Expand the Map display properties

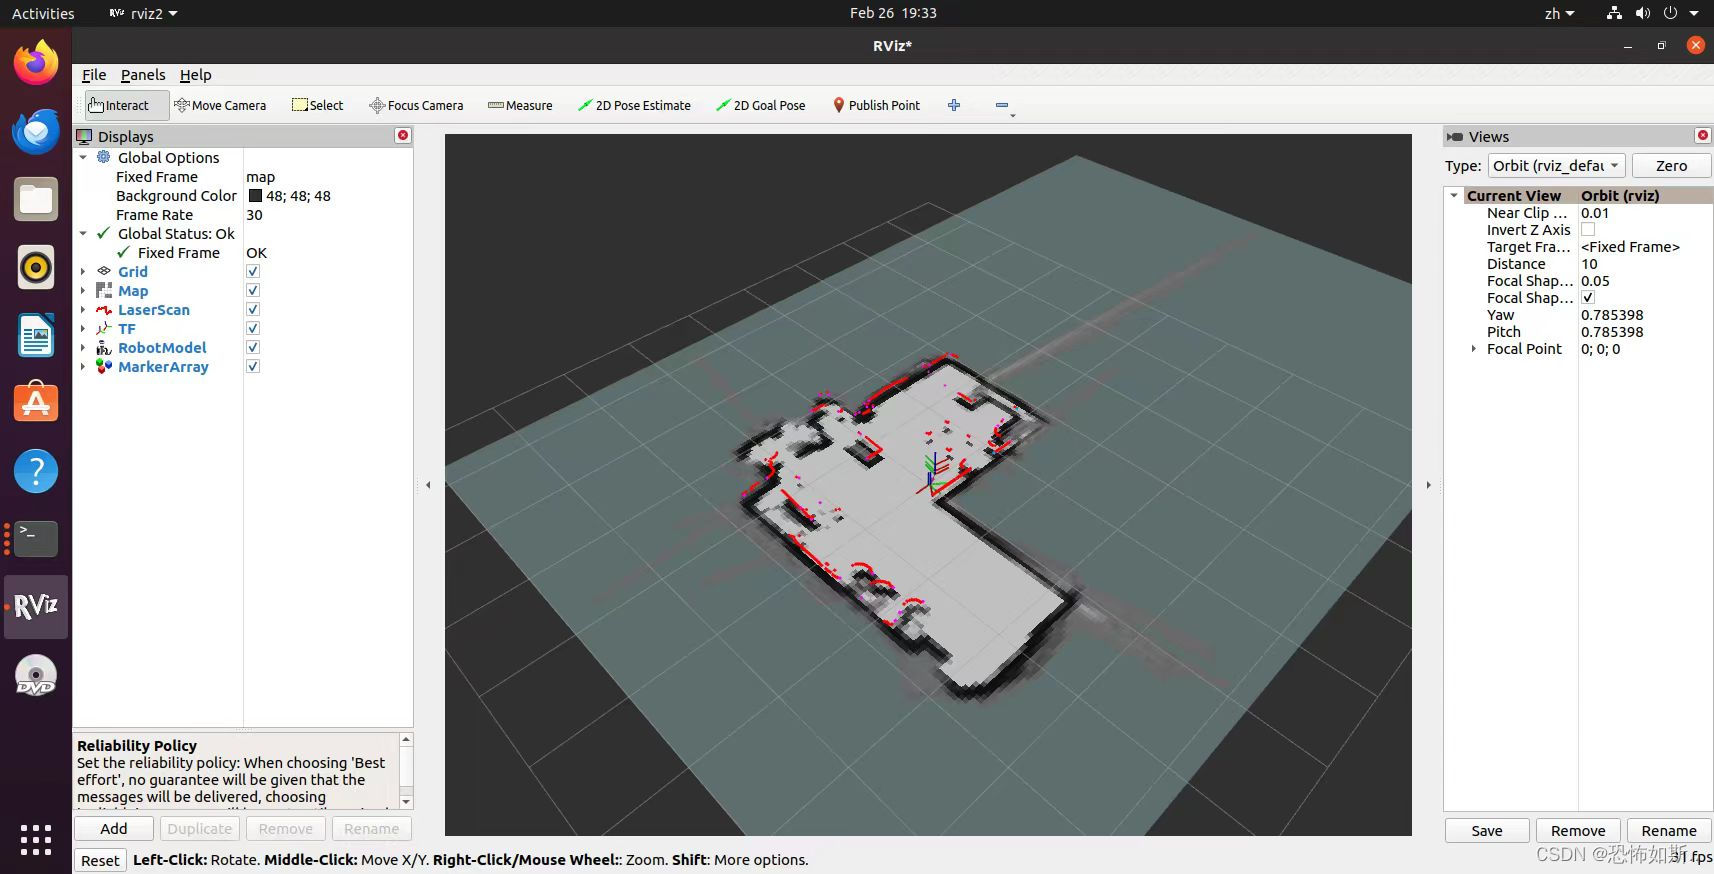pyautogui.click(x=83, y=290)
